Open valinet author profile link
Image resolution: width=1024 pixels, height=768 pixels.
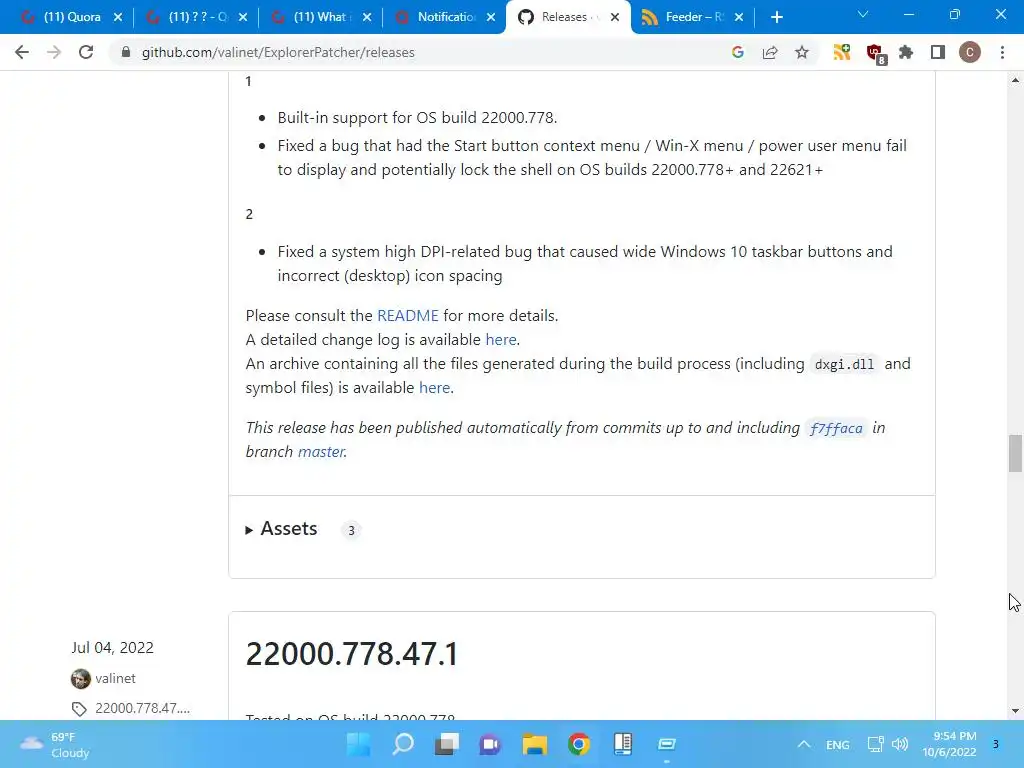(115, 679)
